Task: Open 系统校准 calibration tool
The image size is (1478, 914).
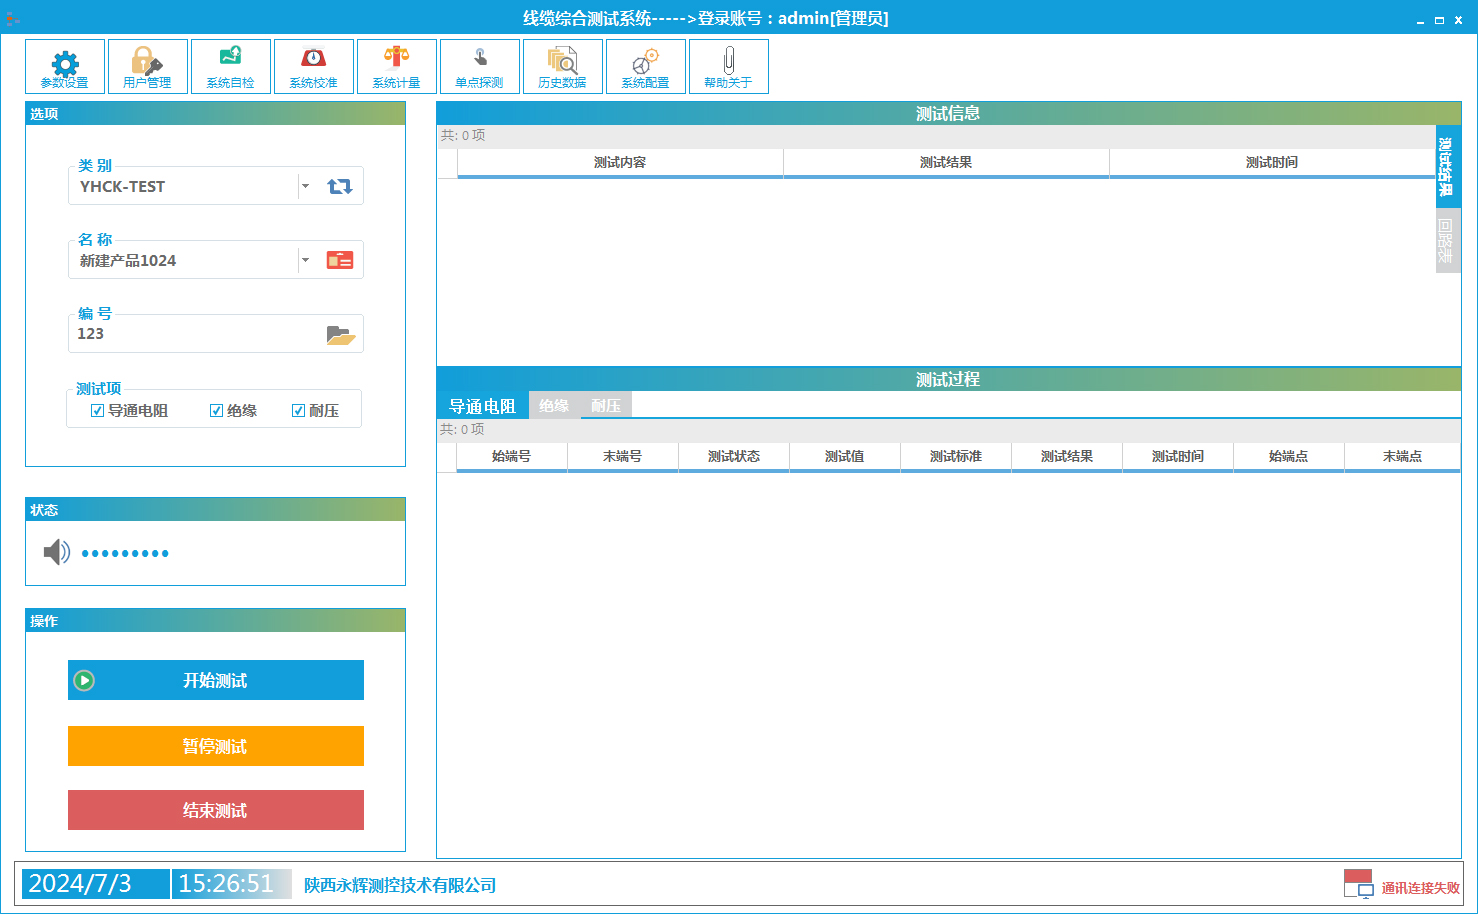Action: [314, 66]
